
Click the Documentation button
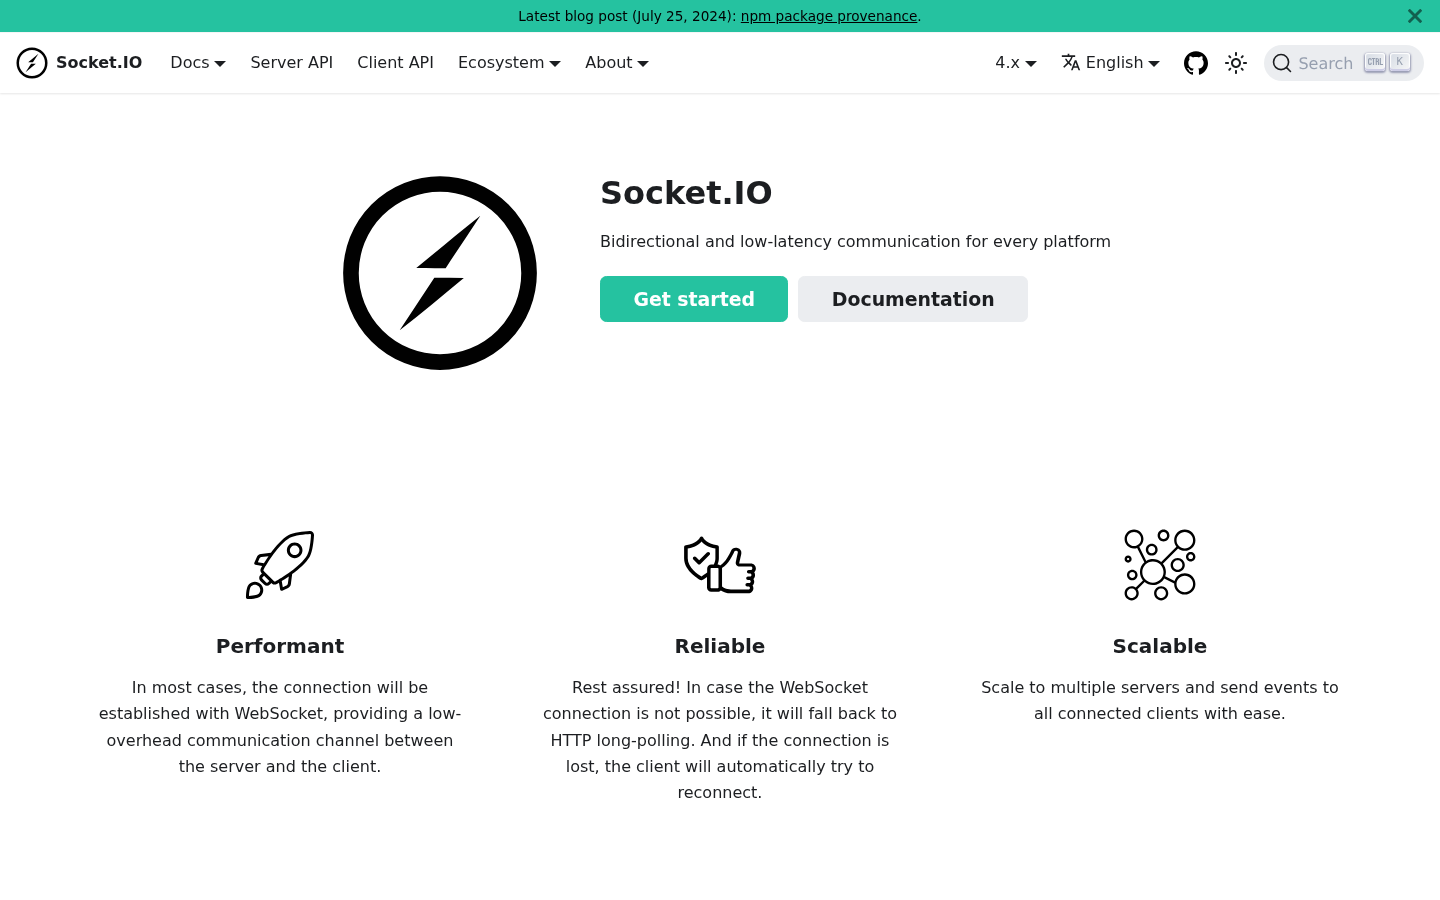(x=913, y=299)
